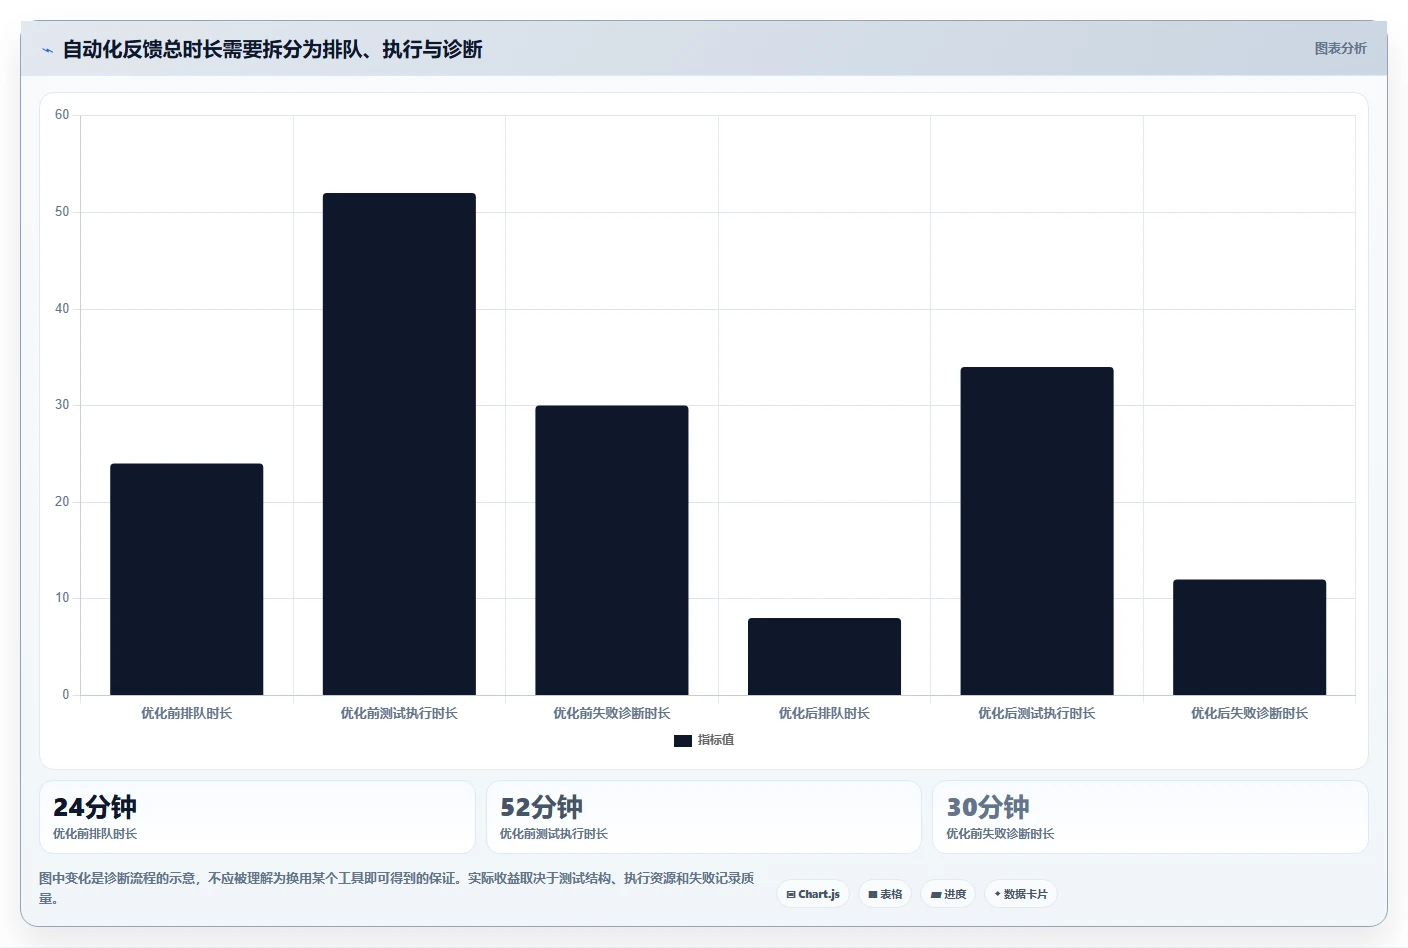Click y-axis tick label 60

(62, 115)
